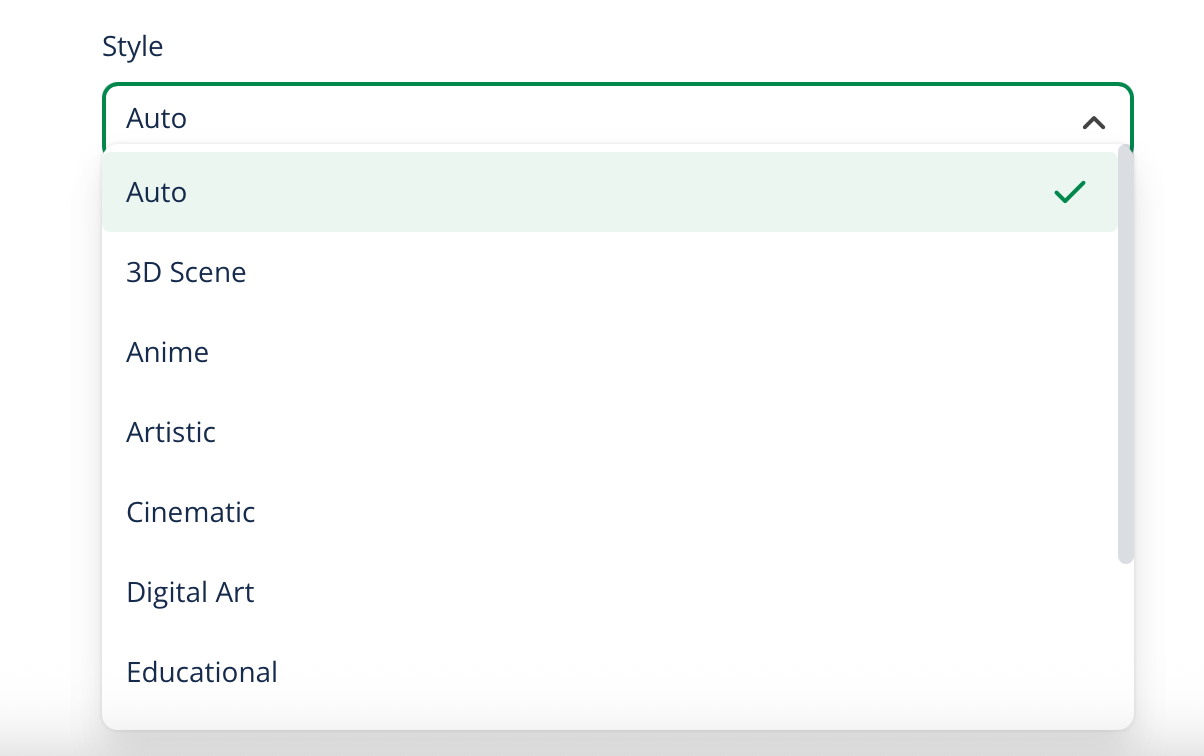1204x756 pixels.
Task: Click the Style field label
Action: coord(132,46)
